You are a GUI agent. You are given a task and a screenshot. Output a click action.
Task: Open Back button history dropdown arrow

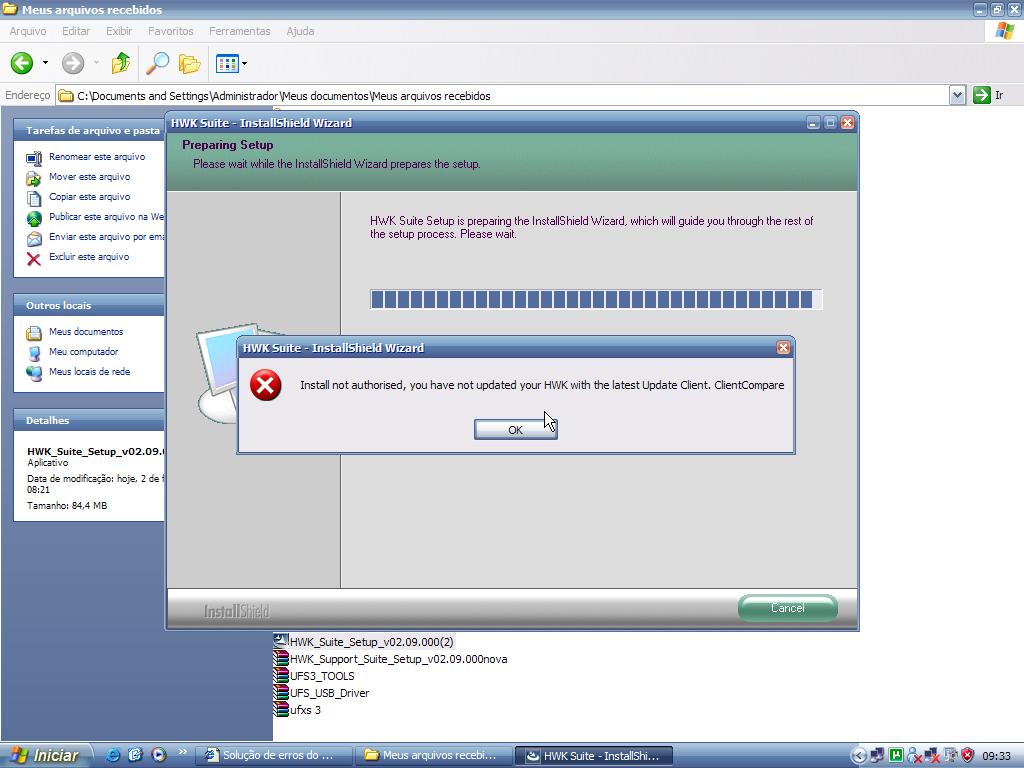pyautogui.click(x=45, y=63)
